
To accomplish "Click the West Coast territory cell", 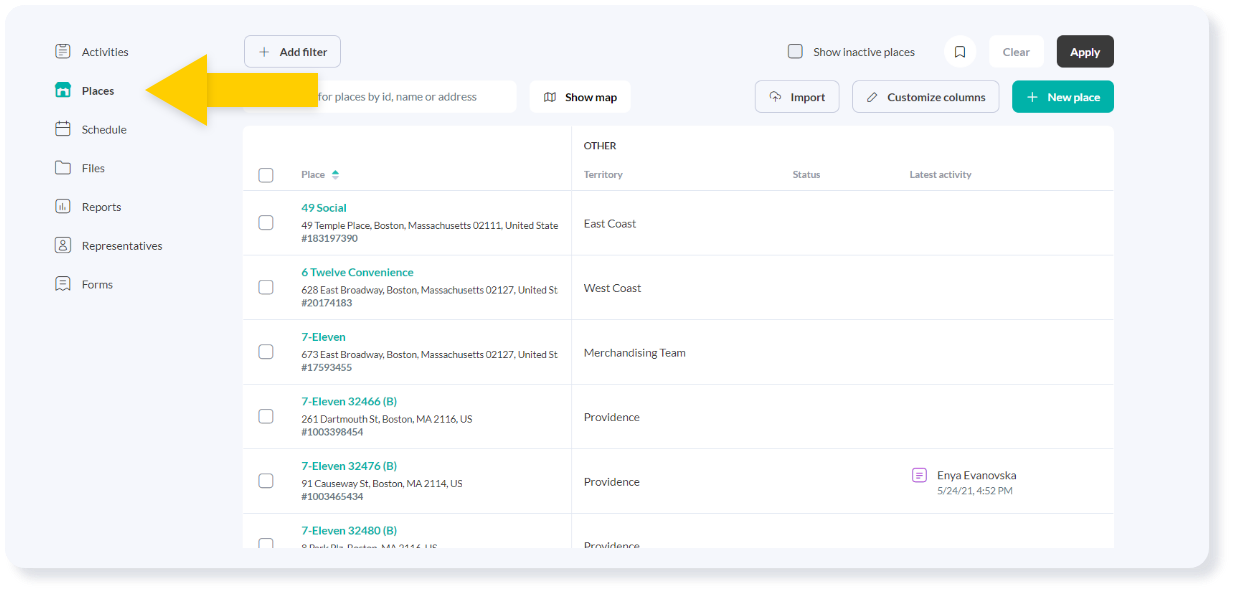I will (x=612, y=288).
